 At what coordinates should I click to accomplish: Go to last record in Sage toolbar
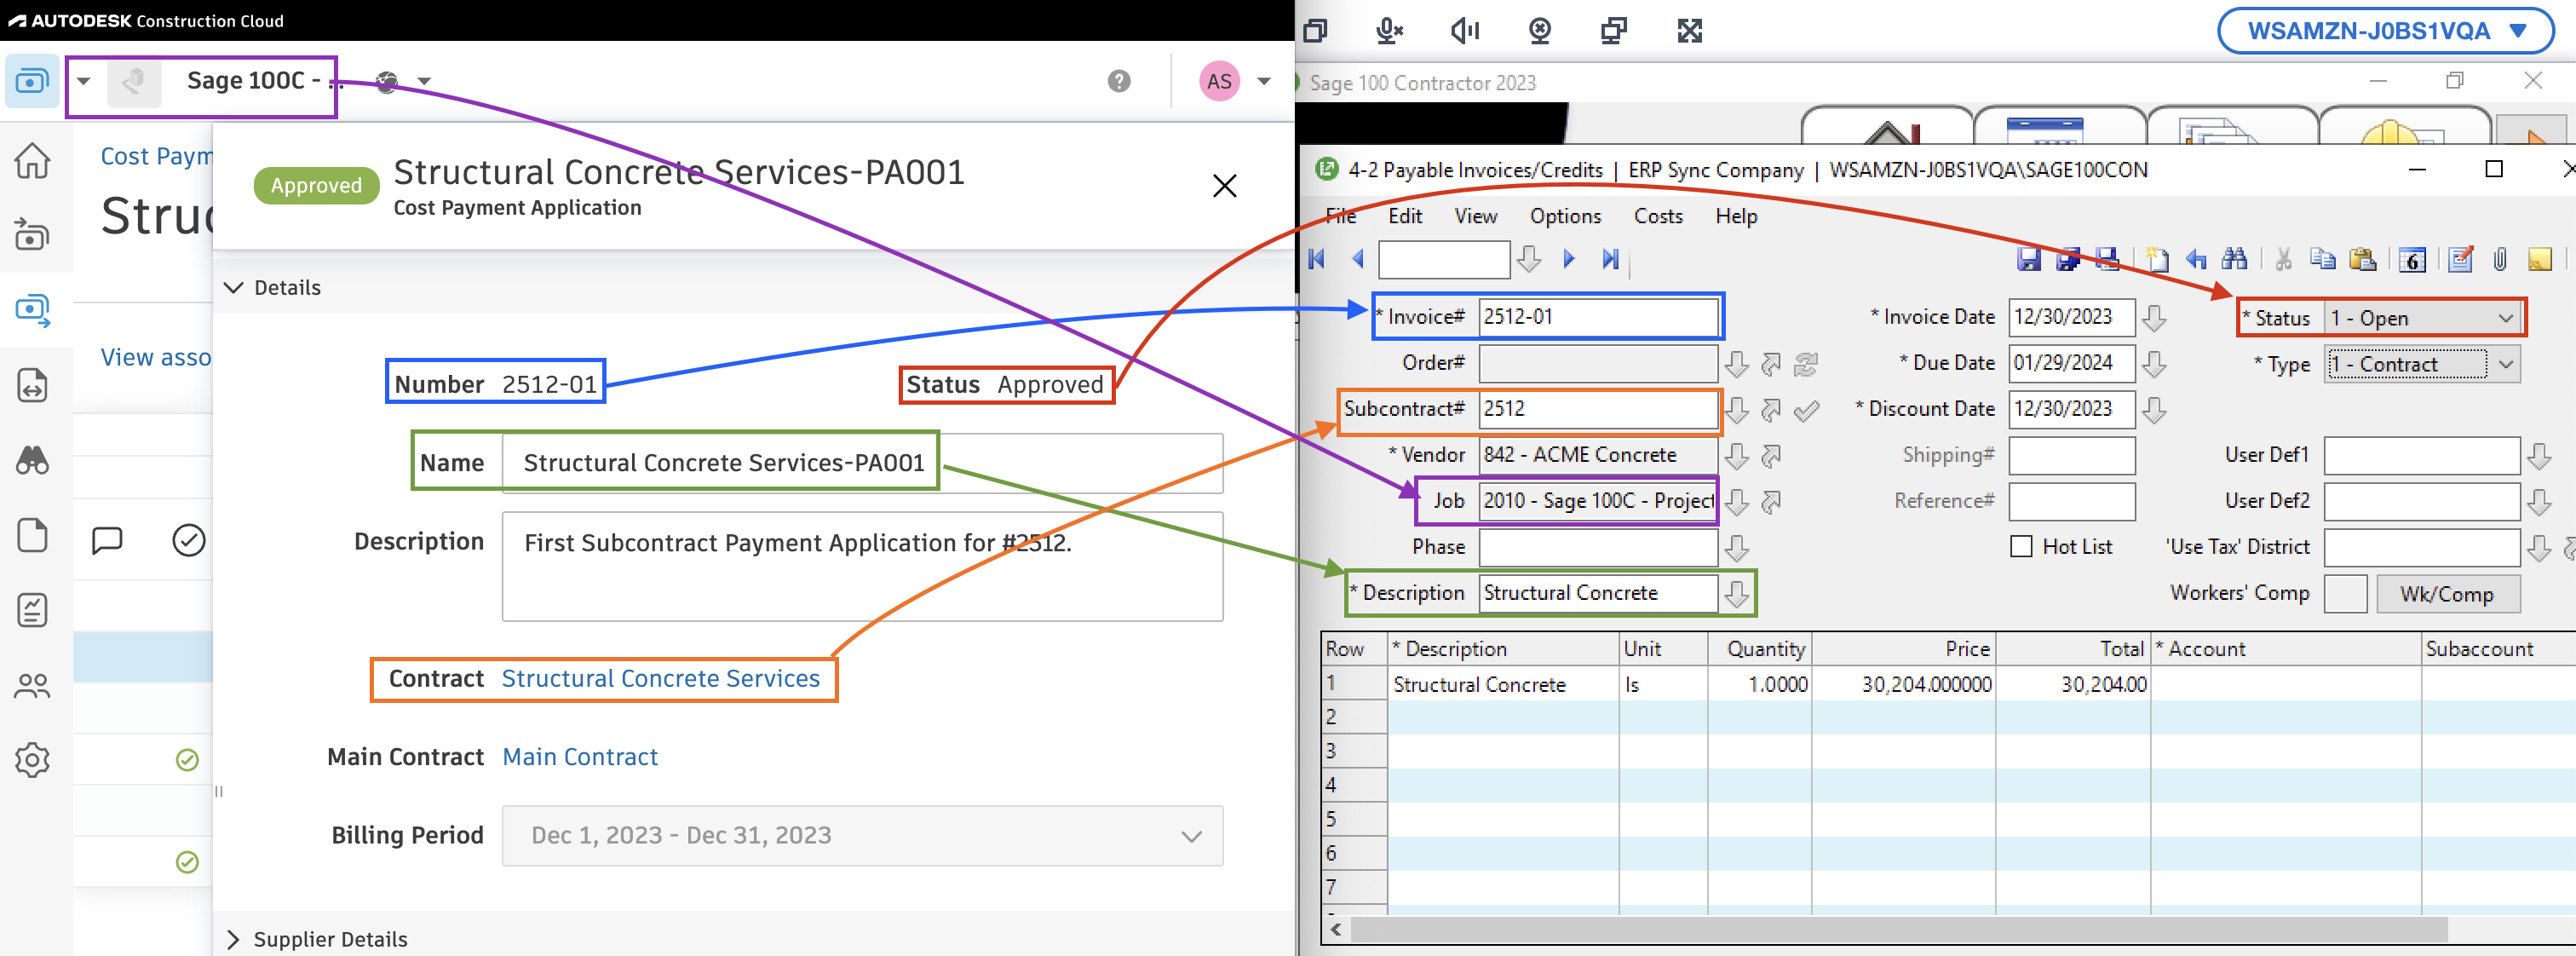1610,259
